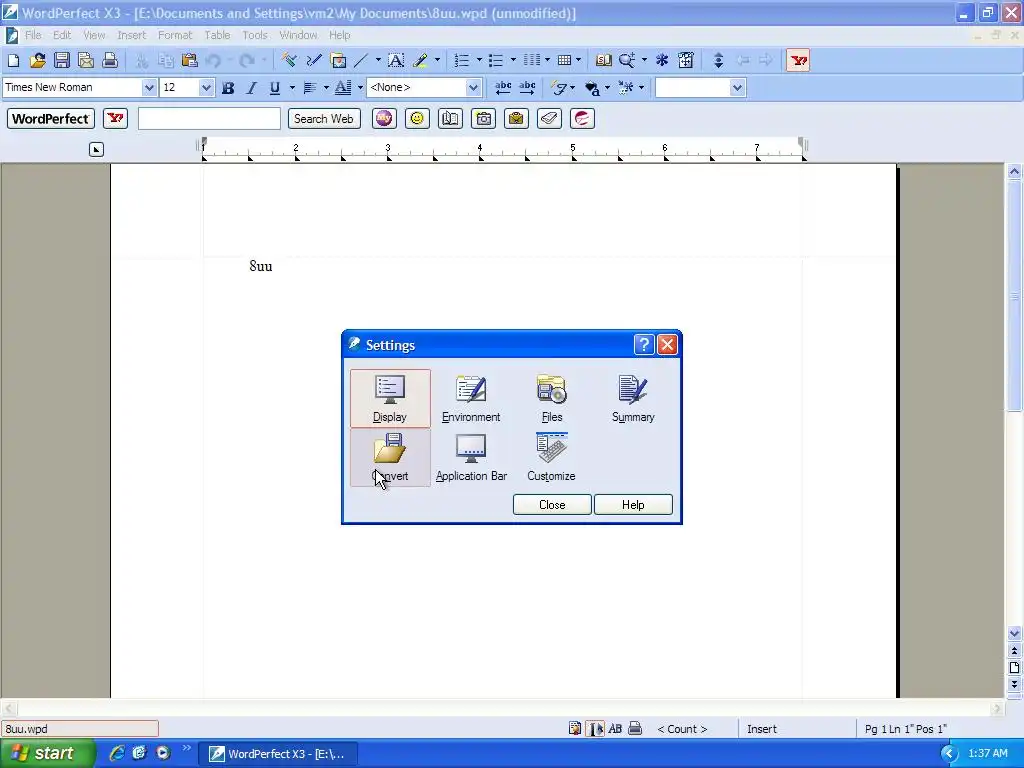Click the WordPerfect X3 taskbar item
Viewport: 1024px width, 768px height.
(278, 754)
